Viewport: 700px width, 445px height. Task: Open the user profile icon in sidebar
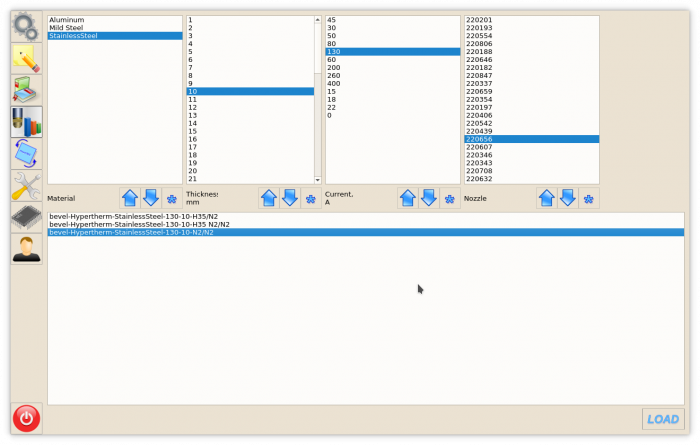point(26,249)
